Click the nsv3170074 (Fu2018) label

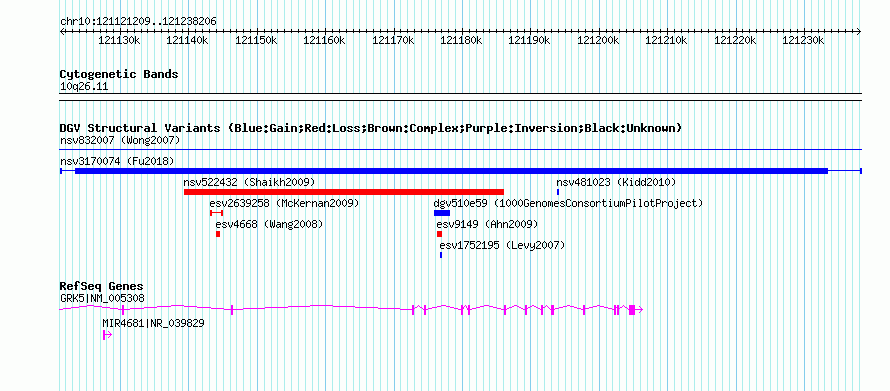(x=117, y=161)
